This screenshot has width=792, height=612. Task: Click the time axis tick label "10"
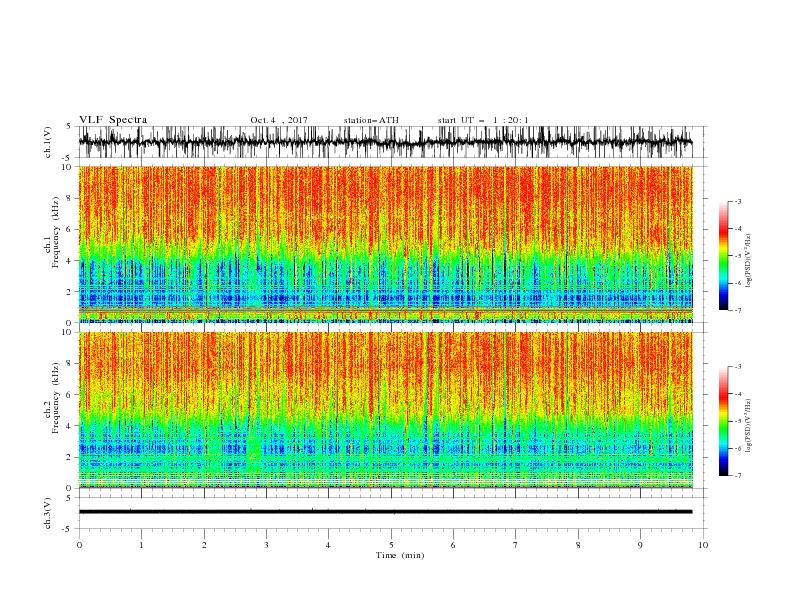point(703,545)
